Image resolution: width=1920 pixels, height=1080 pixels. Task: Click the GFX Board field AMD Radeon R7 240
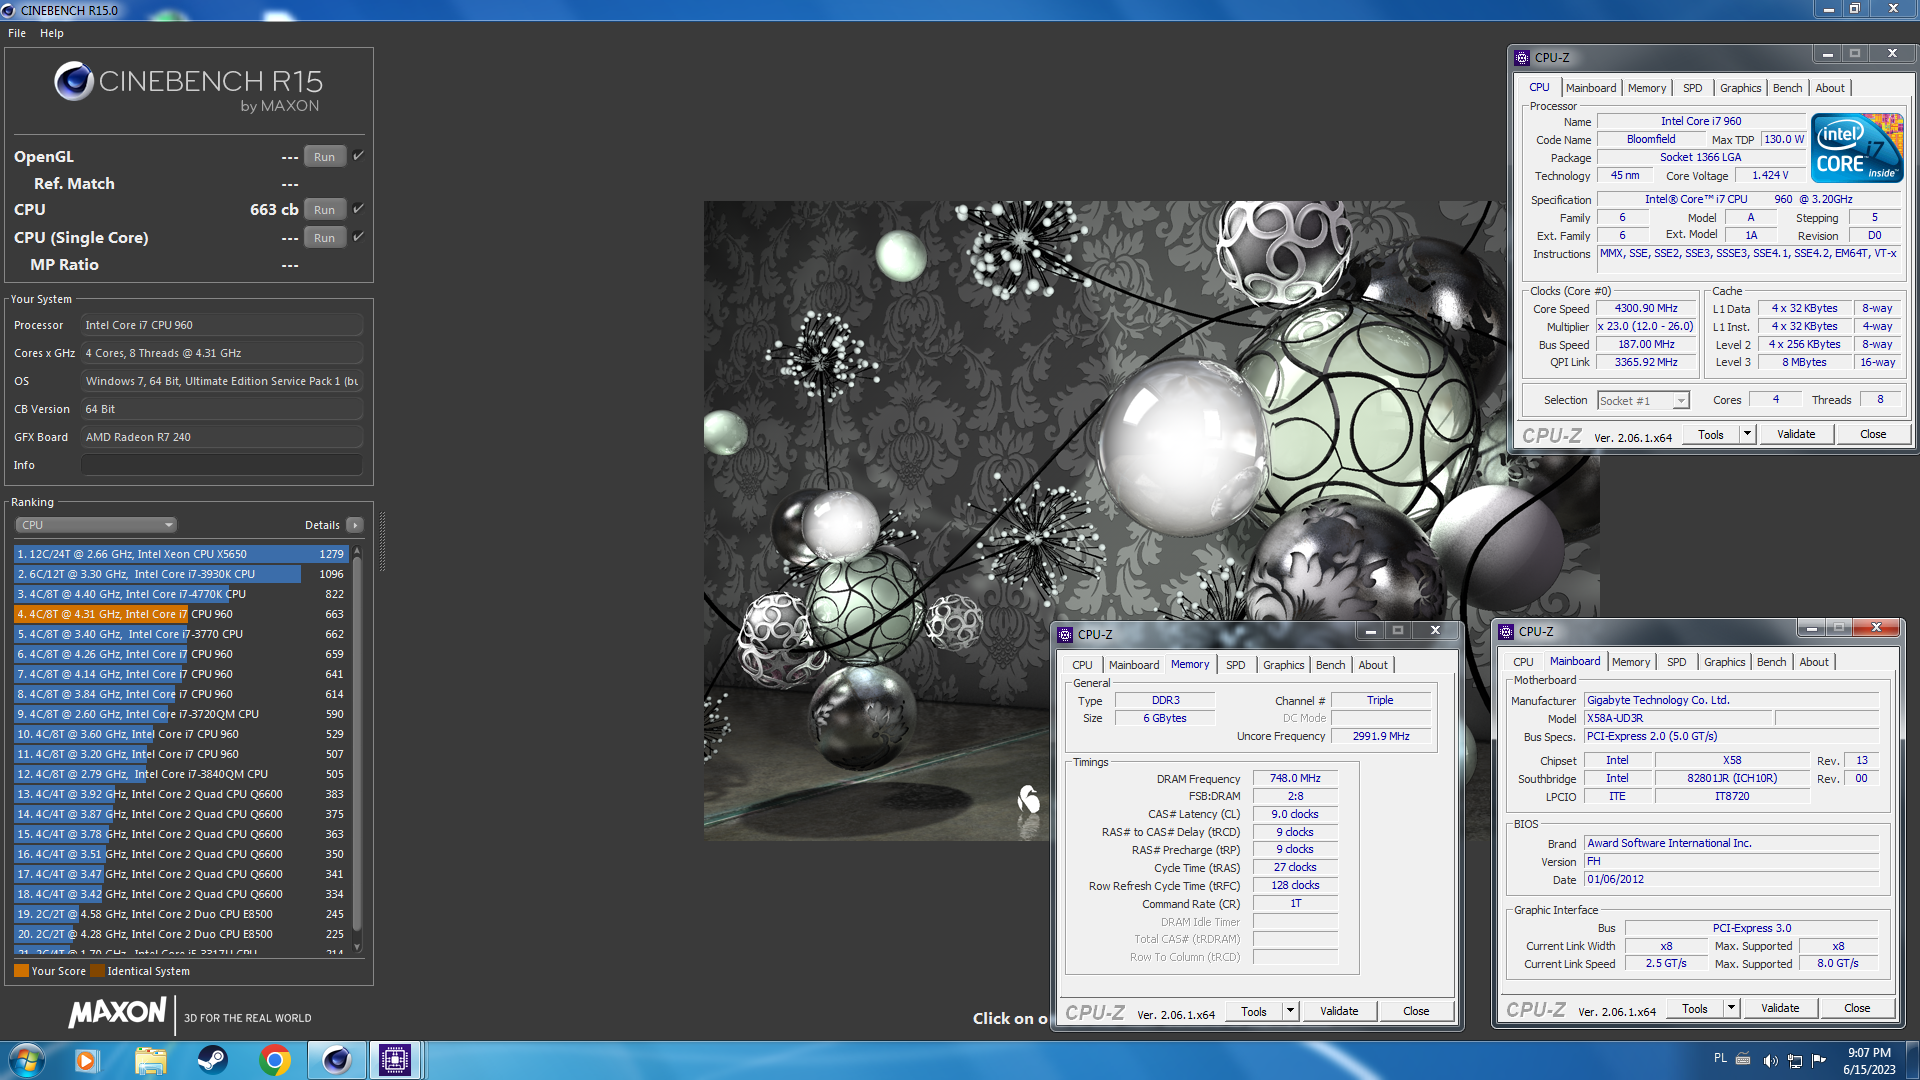click(221, 437)
